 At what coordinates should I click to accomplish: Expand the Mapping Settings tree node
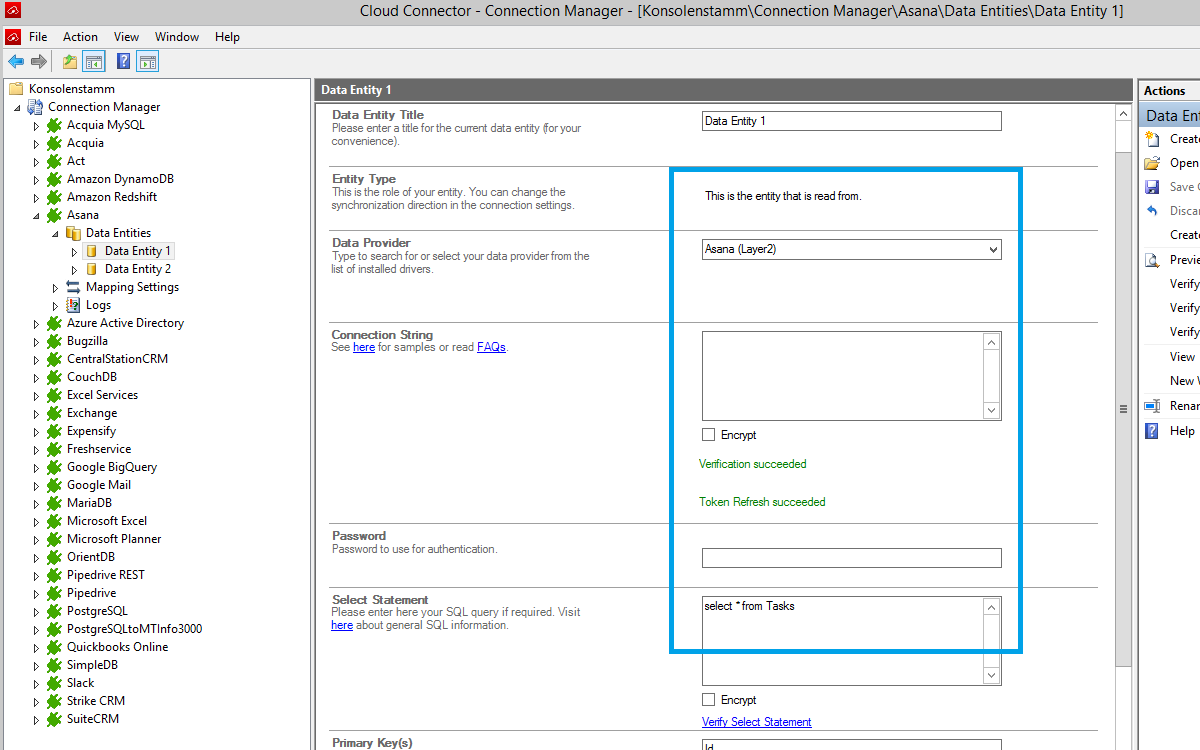(55, 287)
